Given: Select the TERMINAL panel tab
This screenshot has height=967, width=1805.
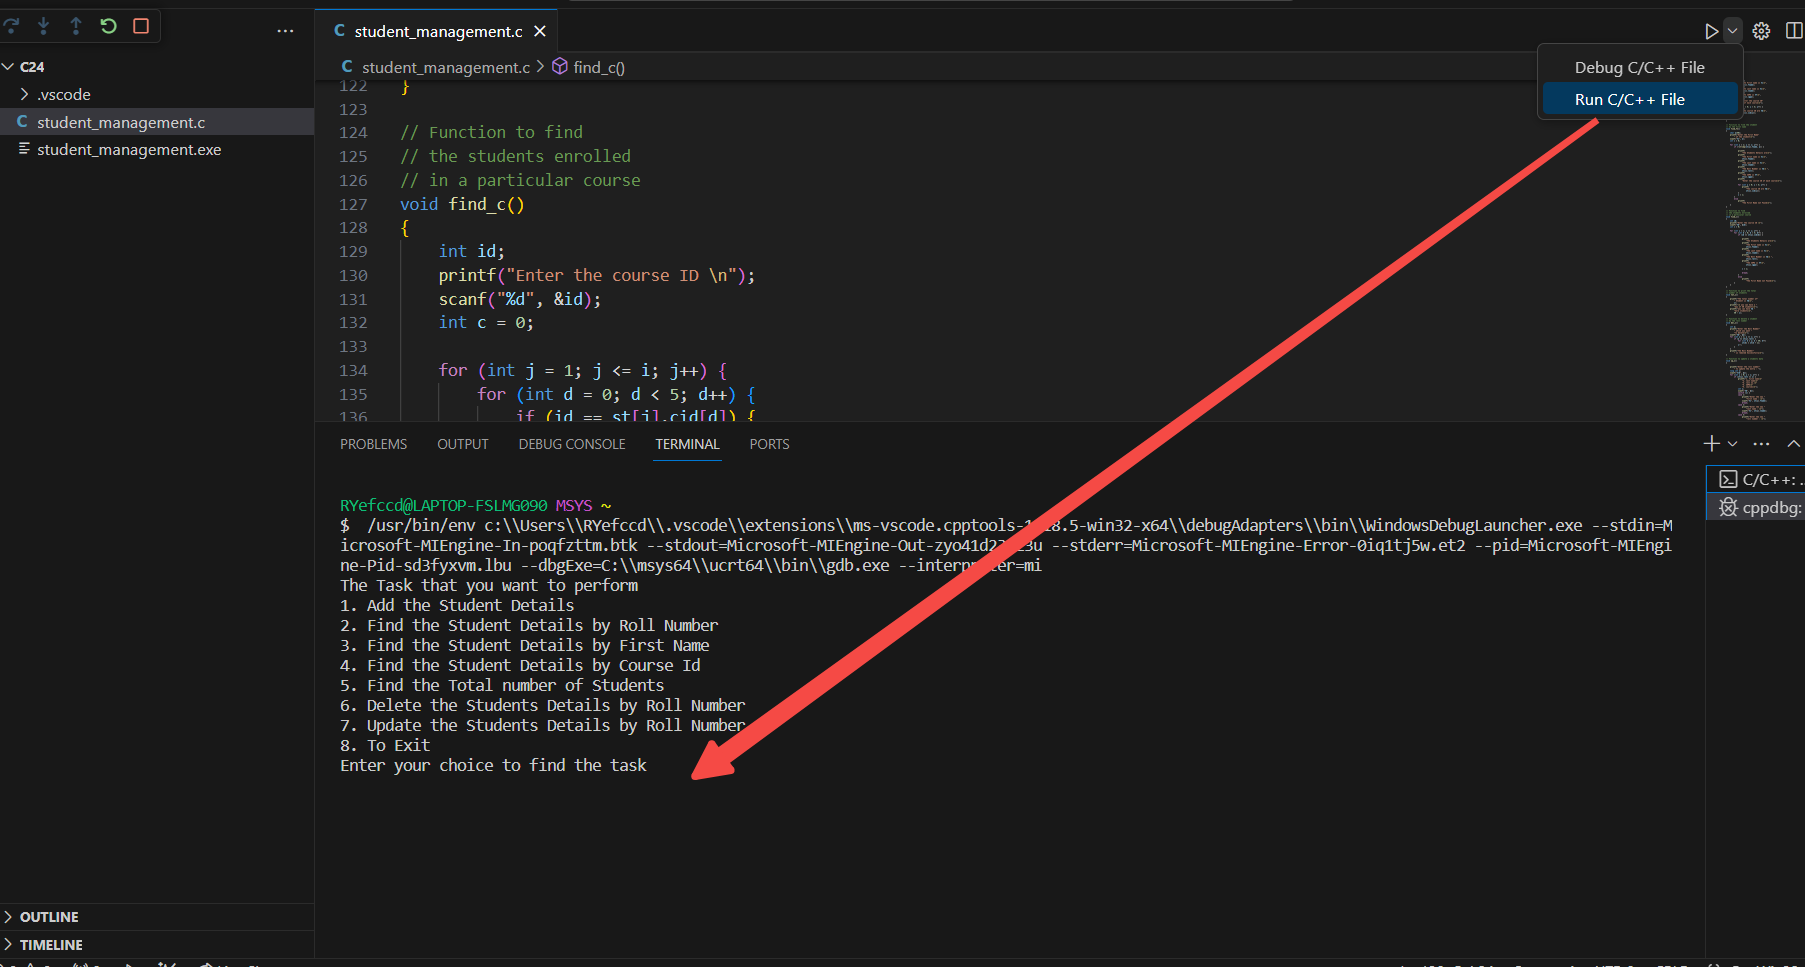Looking at the screenshot, I should point(687,444).
